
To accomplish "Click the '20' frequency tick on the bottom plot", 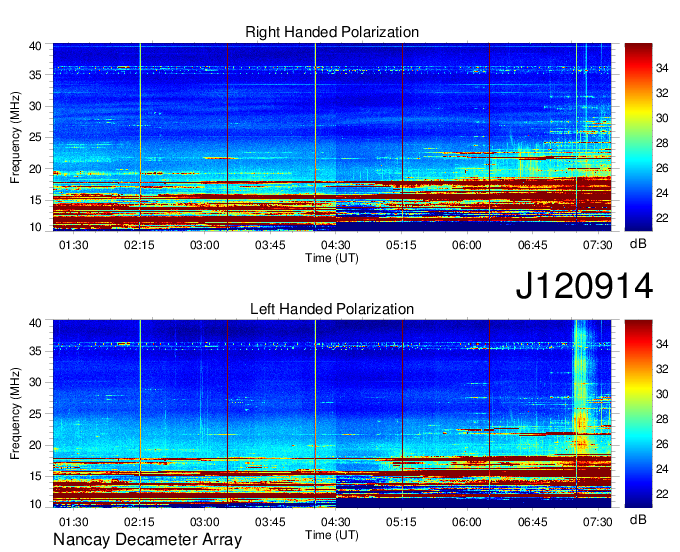I will [x=35, y=445].
